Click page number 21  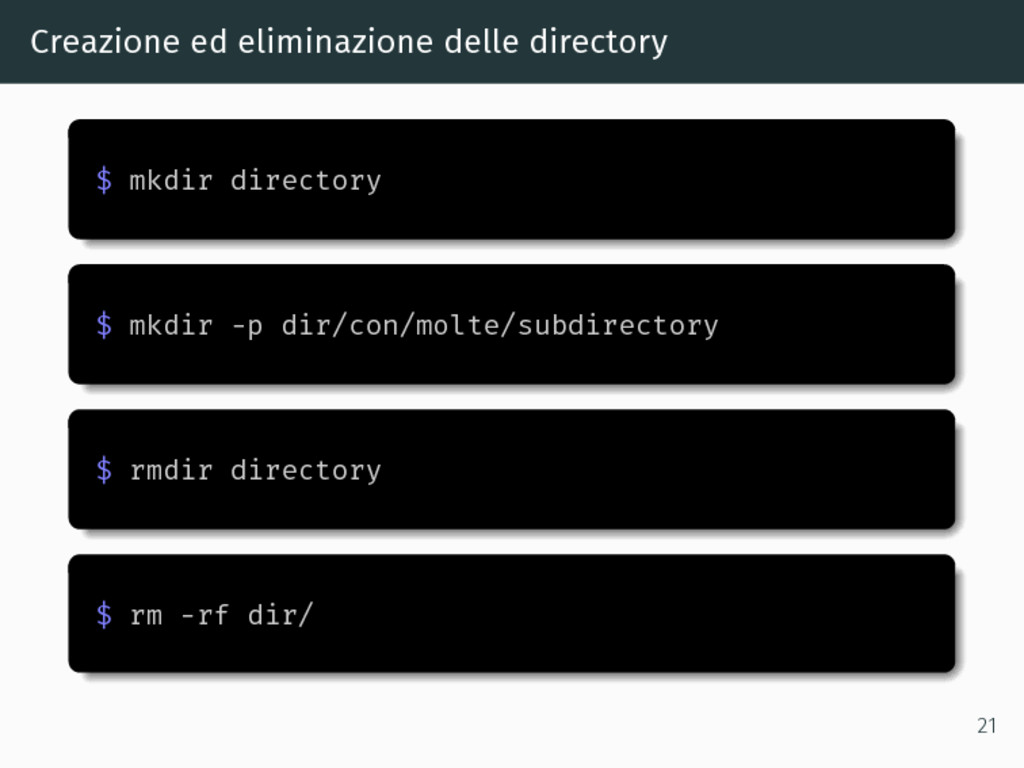click(987, 726)
